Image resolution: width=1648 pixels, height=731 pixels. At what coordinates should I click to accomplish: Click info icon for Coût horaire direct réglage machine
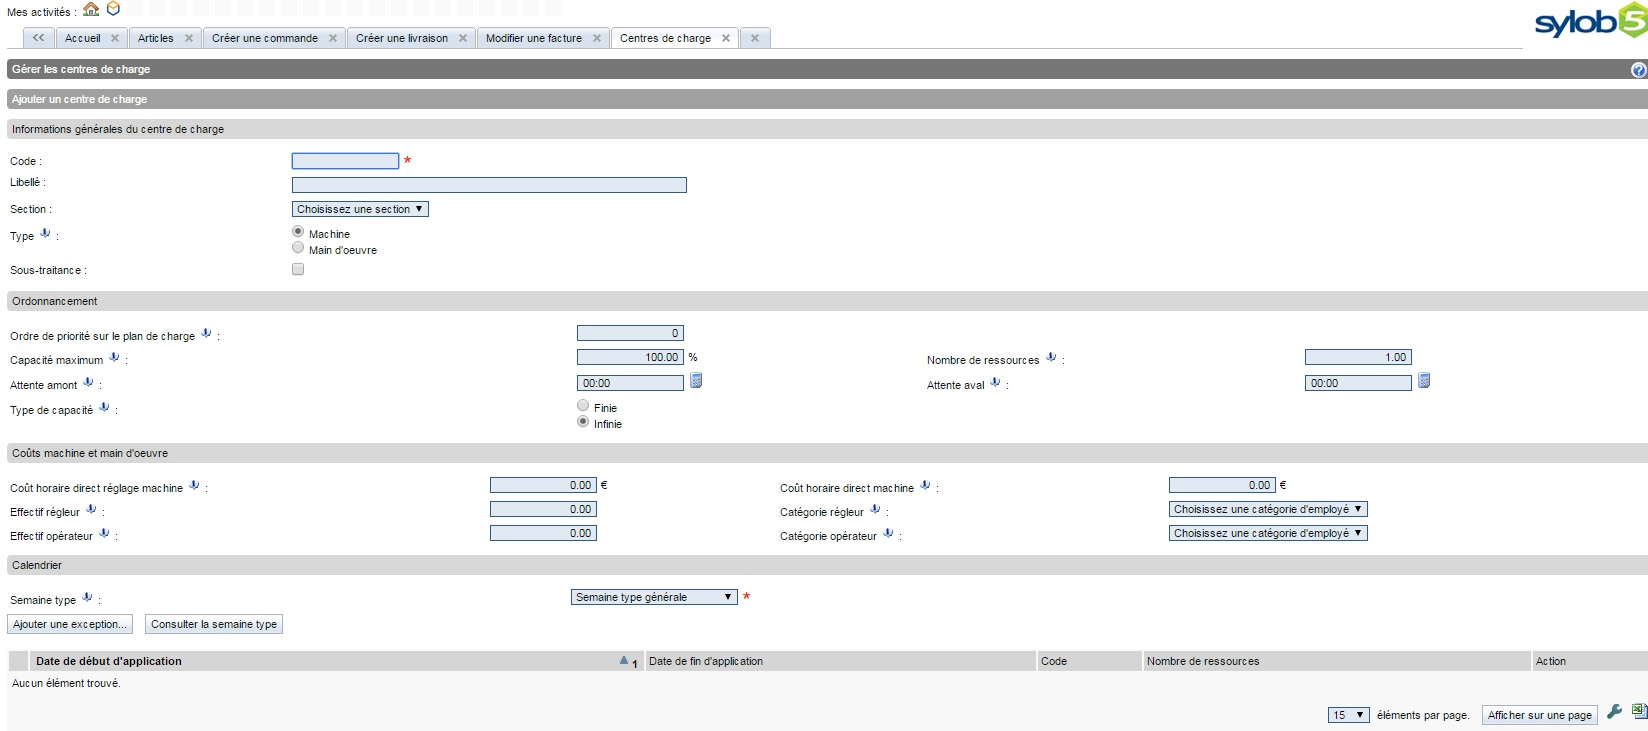[194, 486]
